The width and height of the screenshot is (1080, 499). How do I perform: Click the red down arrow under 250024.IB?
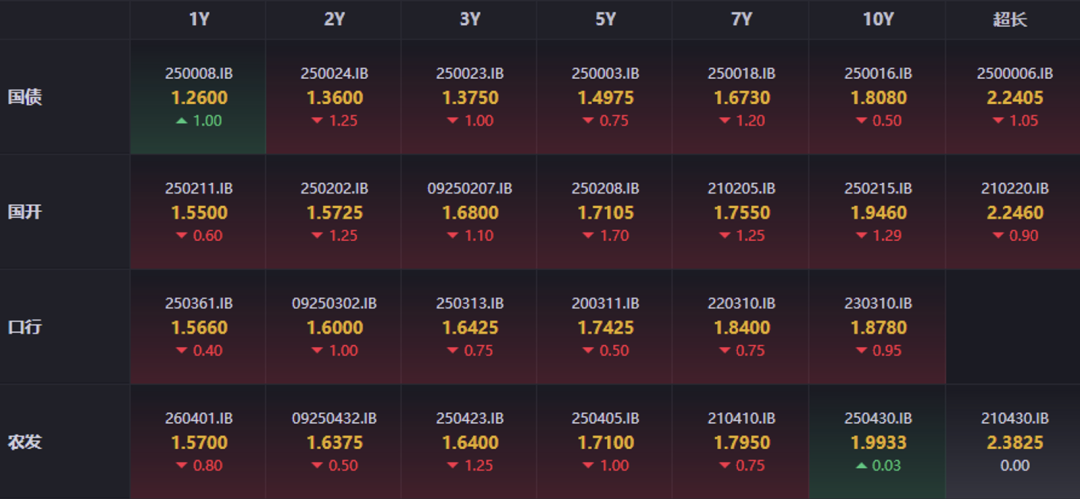tap(317, 121)
